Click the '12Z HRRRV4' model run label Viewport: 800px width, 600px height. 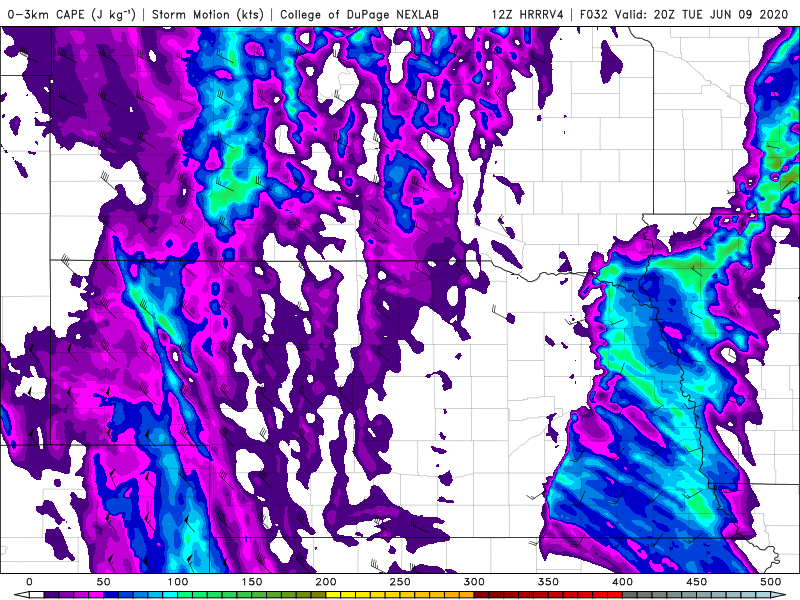[528, 14]
